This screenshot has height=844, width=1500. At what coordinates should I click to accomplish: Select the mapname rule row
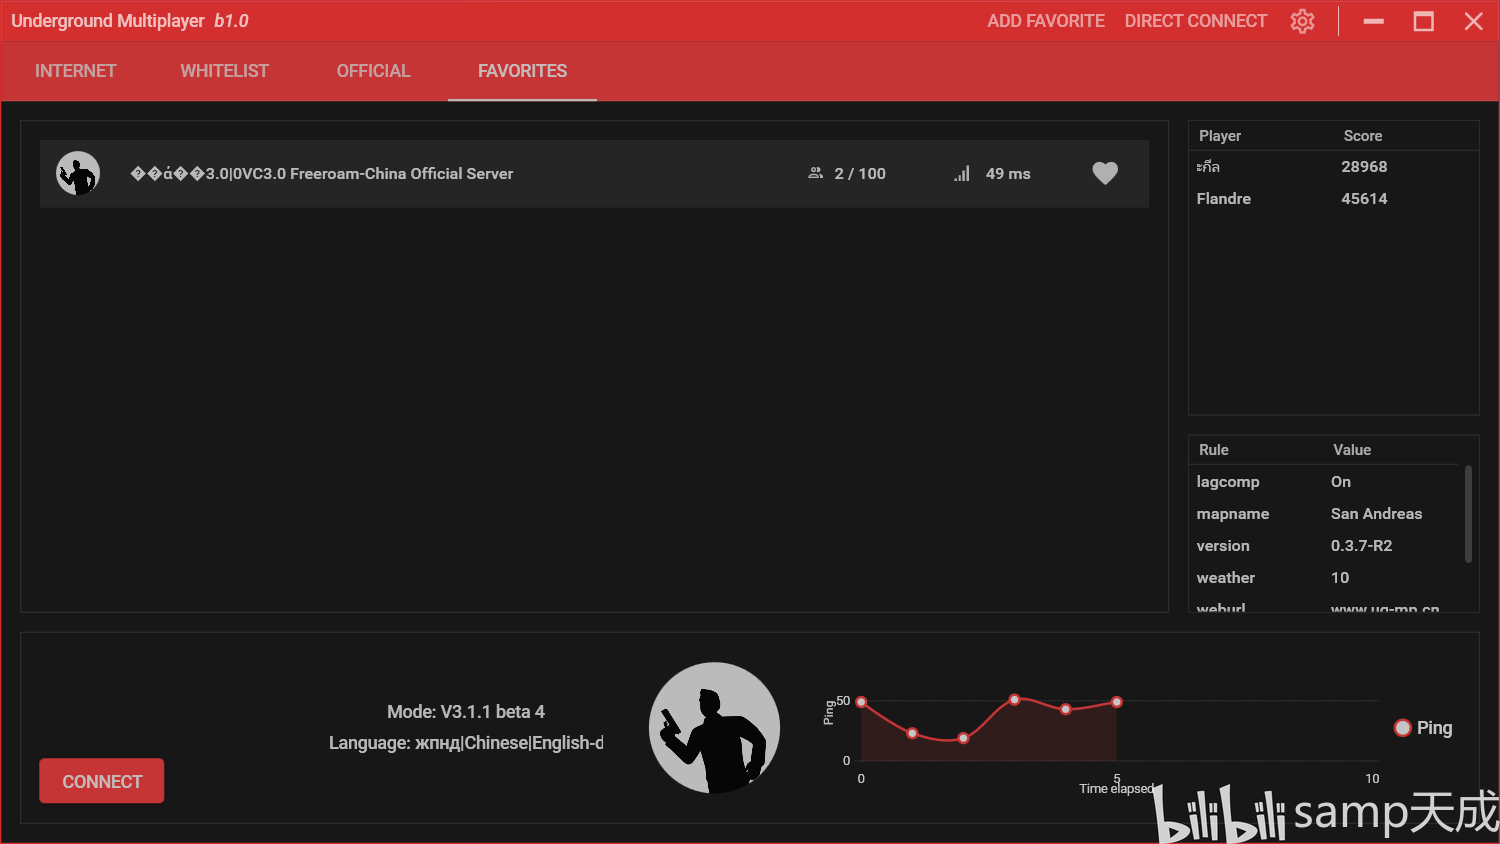tap(1326, 514)
